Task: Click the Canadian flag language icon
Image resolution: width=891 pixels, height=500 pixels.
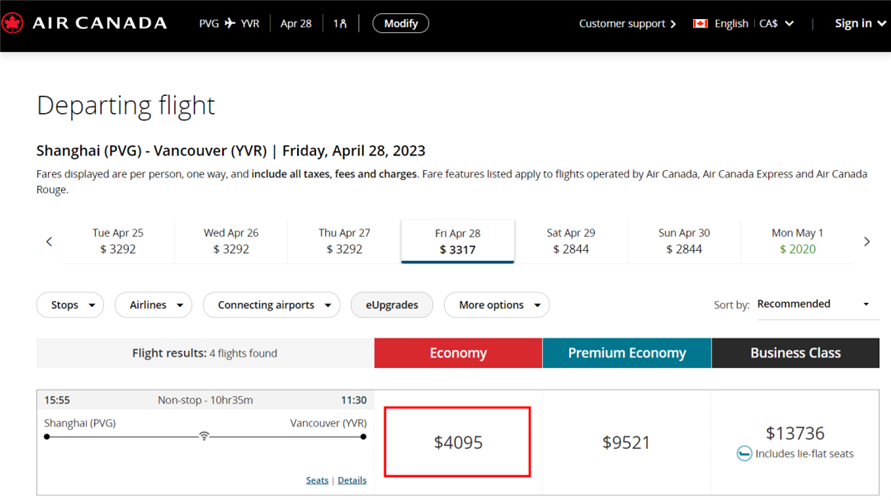Action: coord(700,23)
